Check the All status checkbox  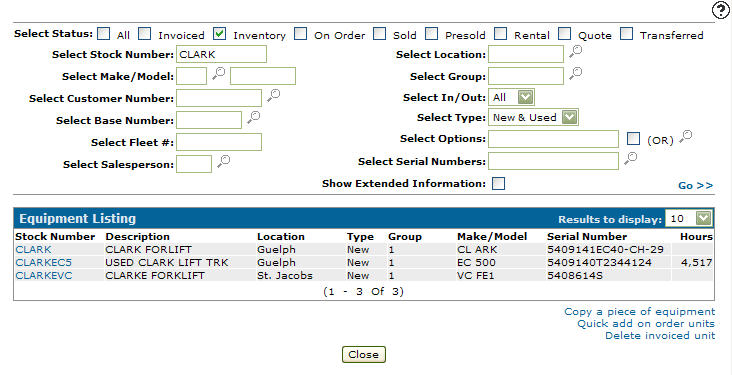pyautogui.click(x=104, y=34)
